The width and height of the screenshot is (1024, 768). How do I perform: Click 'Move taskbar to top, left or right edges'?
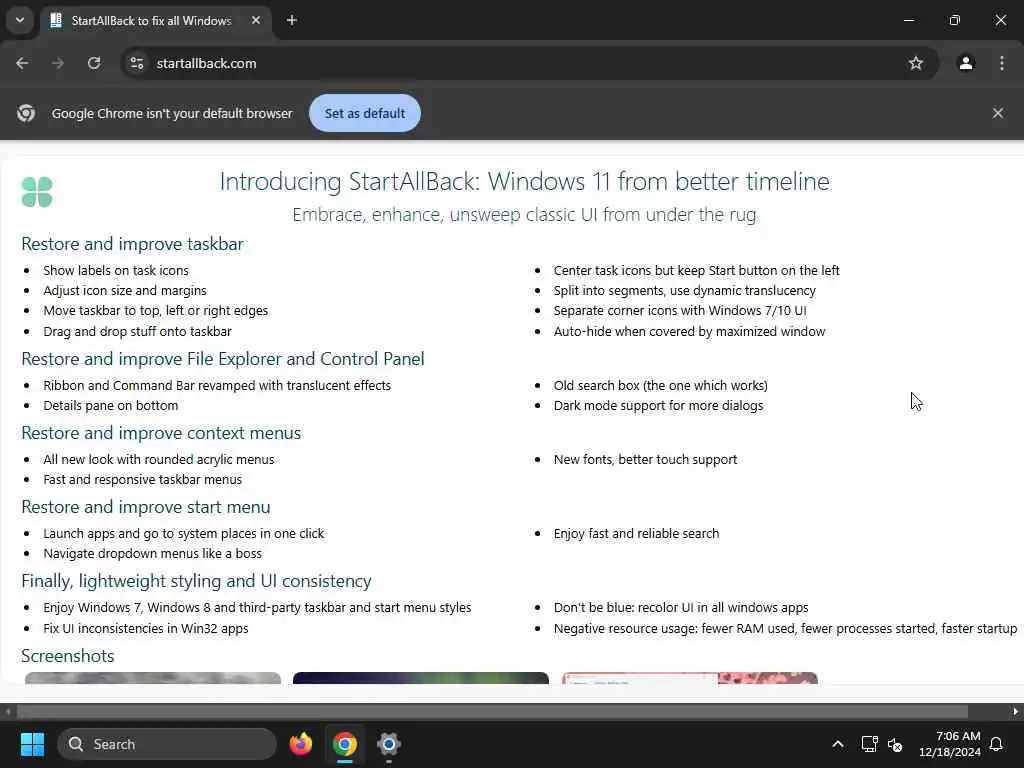coord(155,311)
